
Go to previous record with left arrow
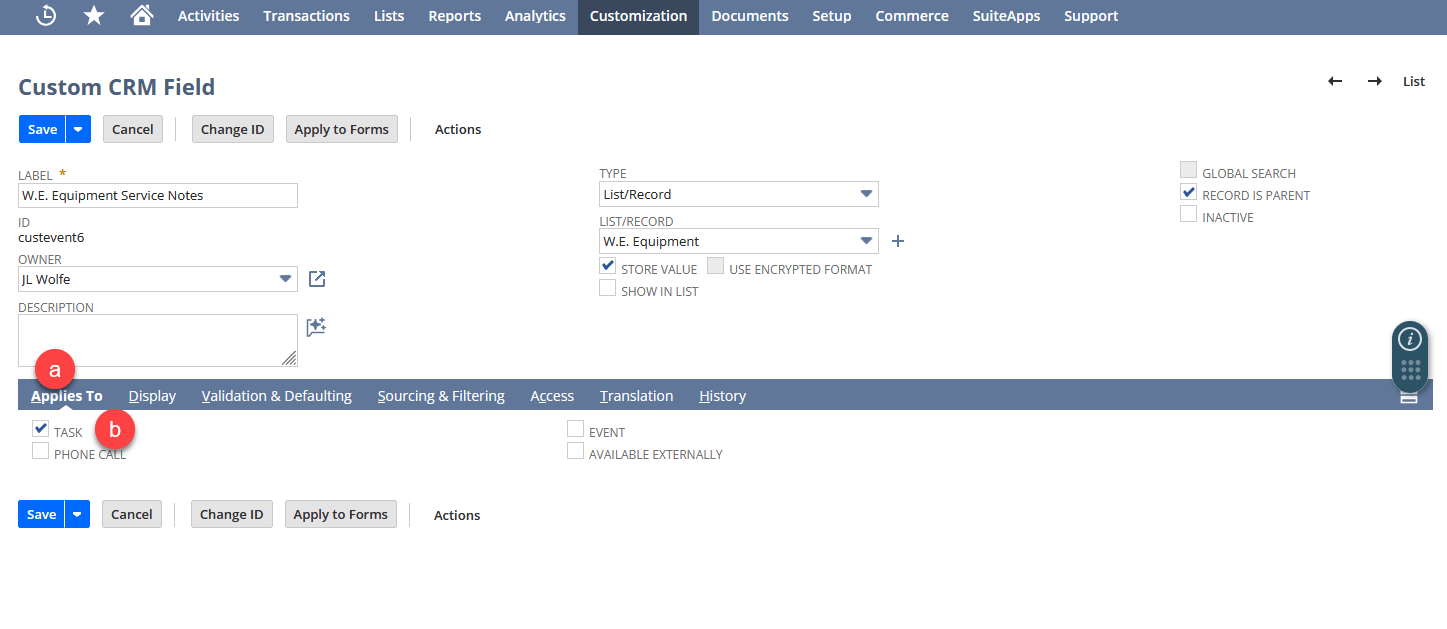point(1335,81)
